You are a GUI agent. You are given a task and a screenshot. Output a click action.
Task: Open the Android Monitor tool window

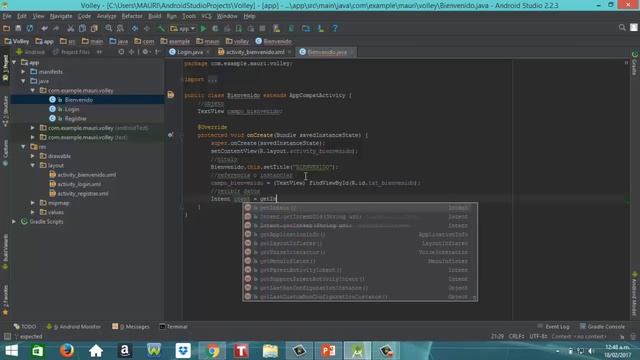73,327
